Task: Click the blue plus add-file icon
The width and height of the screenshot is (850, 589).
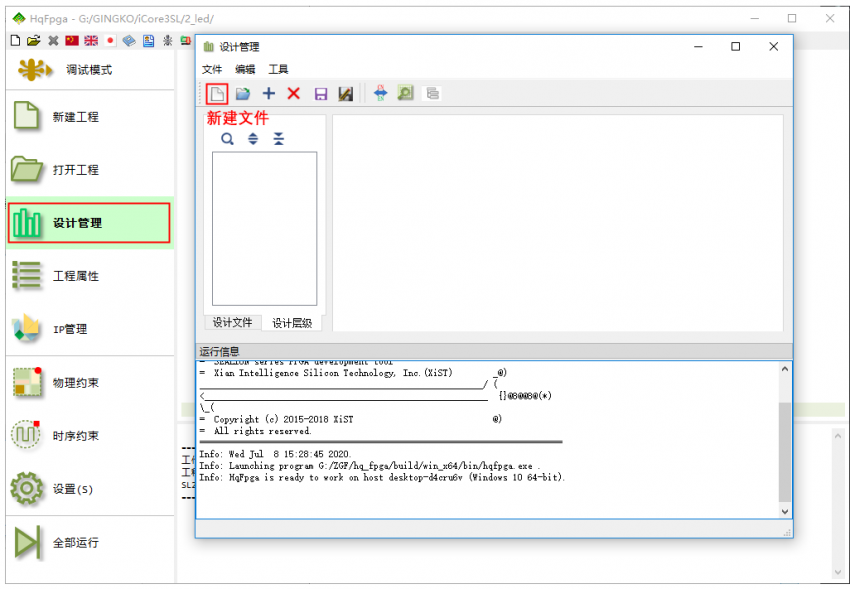Action: pyautogui.click(x=269, y=94)
